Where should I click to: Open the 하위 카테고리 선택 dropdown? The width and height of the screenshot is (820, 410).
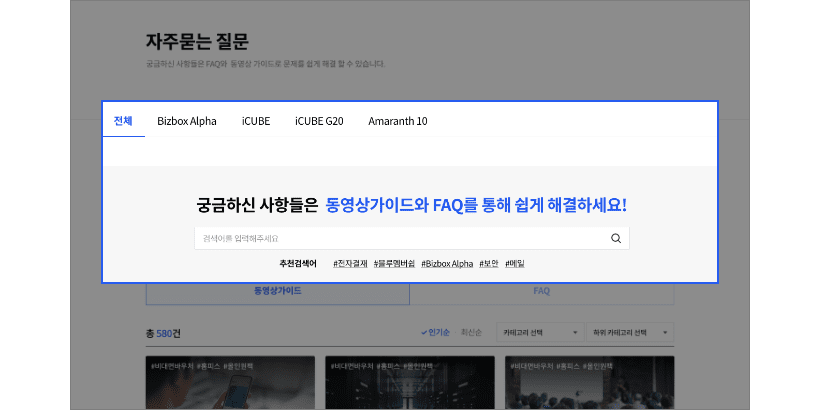point(630,332)
